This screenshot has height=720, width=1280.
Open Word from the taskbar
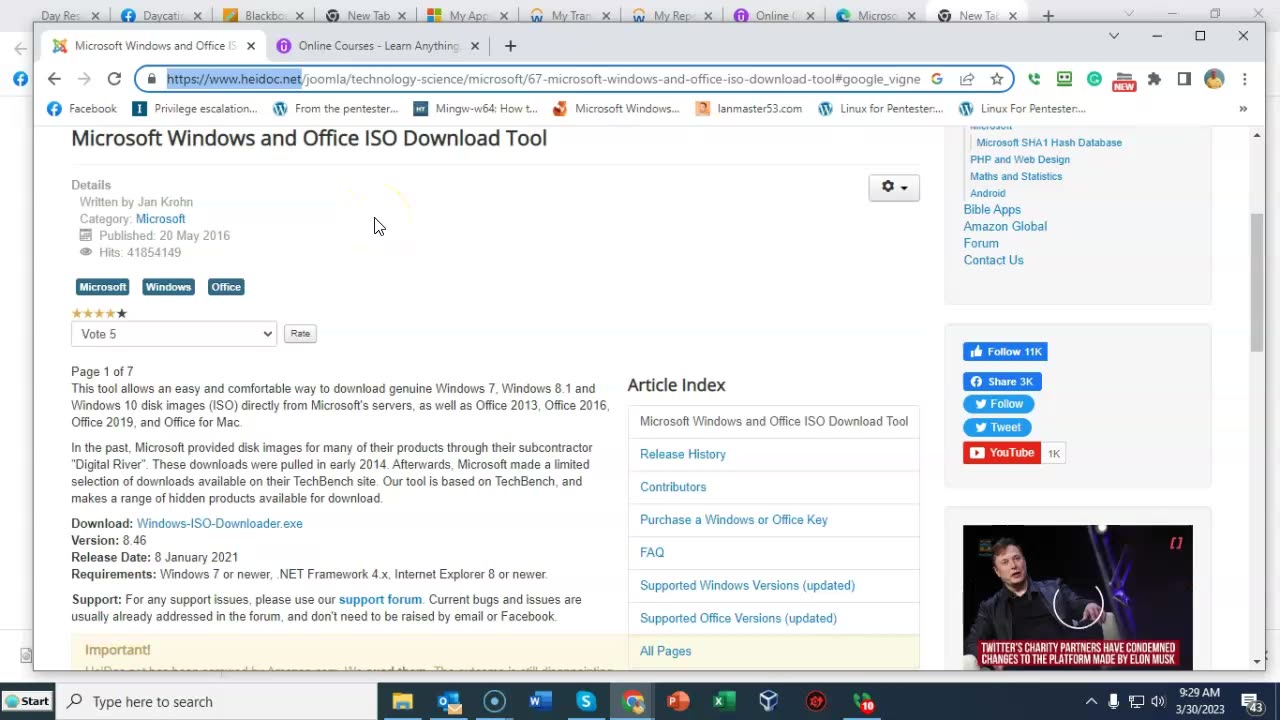click(x=540, y=701)
